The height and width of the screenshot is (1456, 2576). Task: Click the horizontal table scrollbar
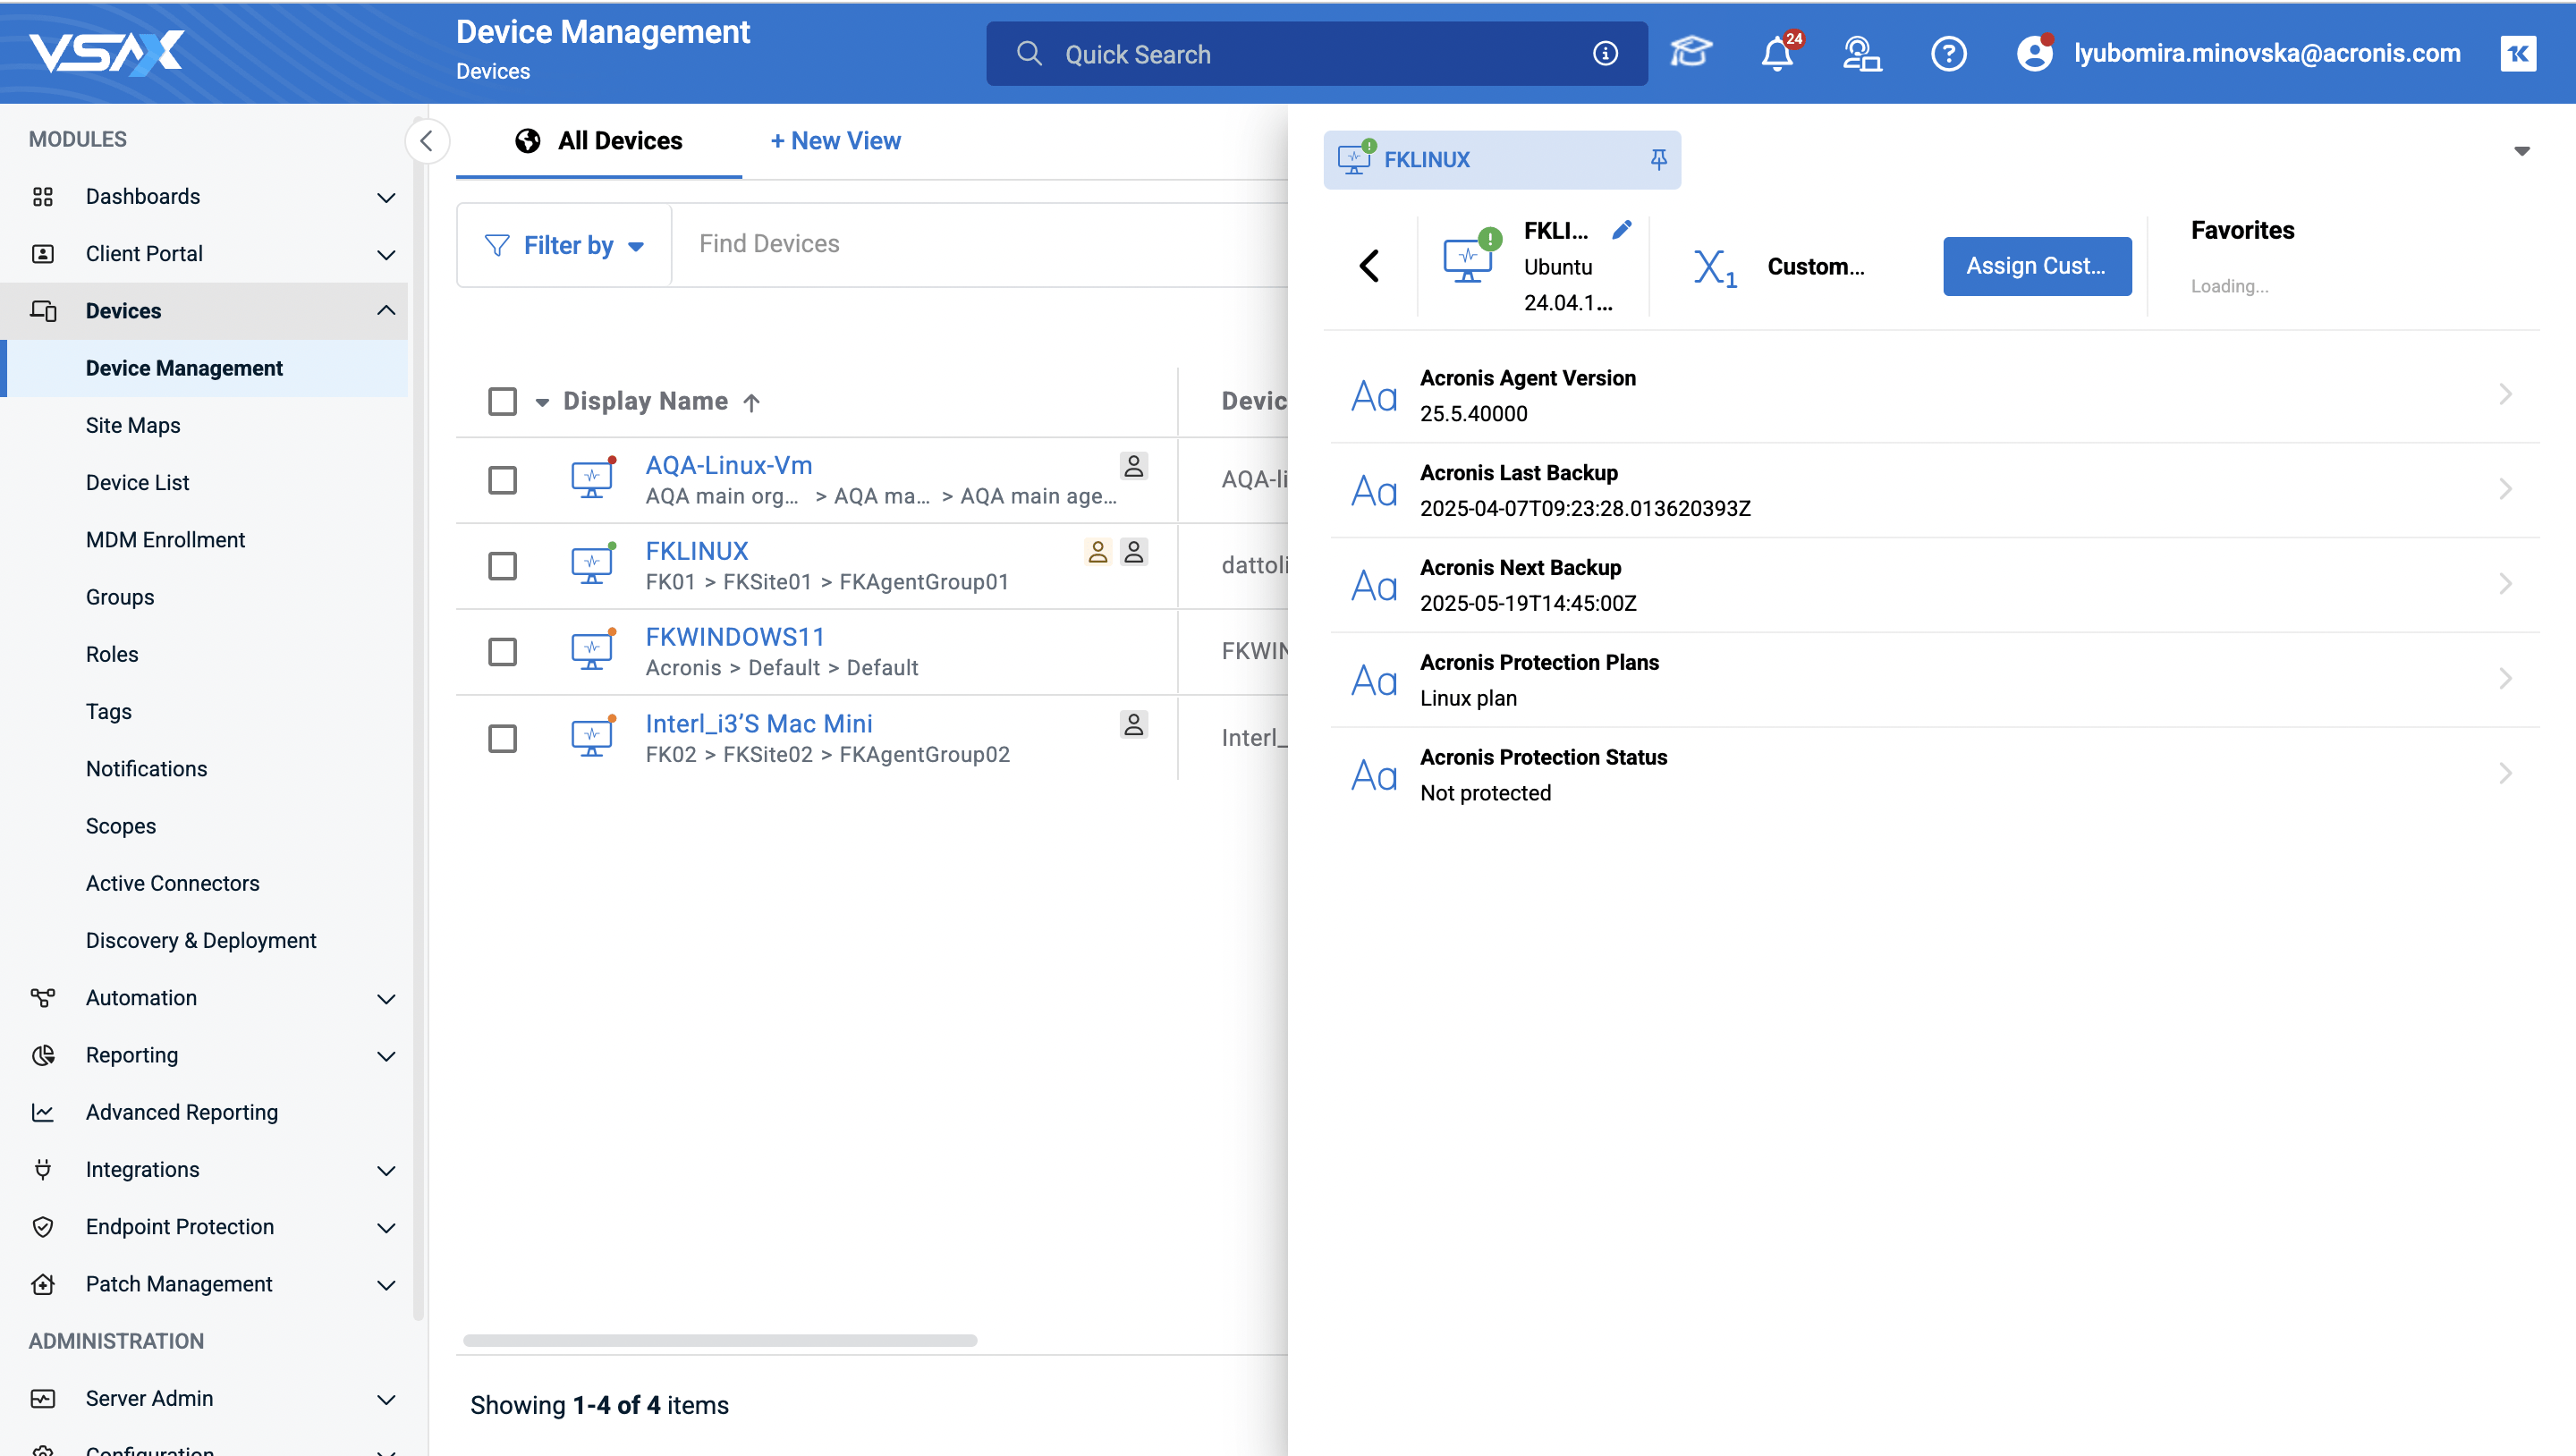720,1339
